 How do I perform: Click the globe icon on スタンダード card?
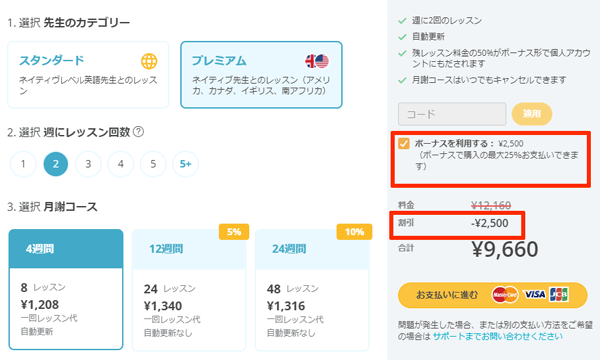point(149,61)
